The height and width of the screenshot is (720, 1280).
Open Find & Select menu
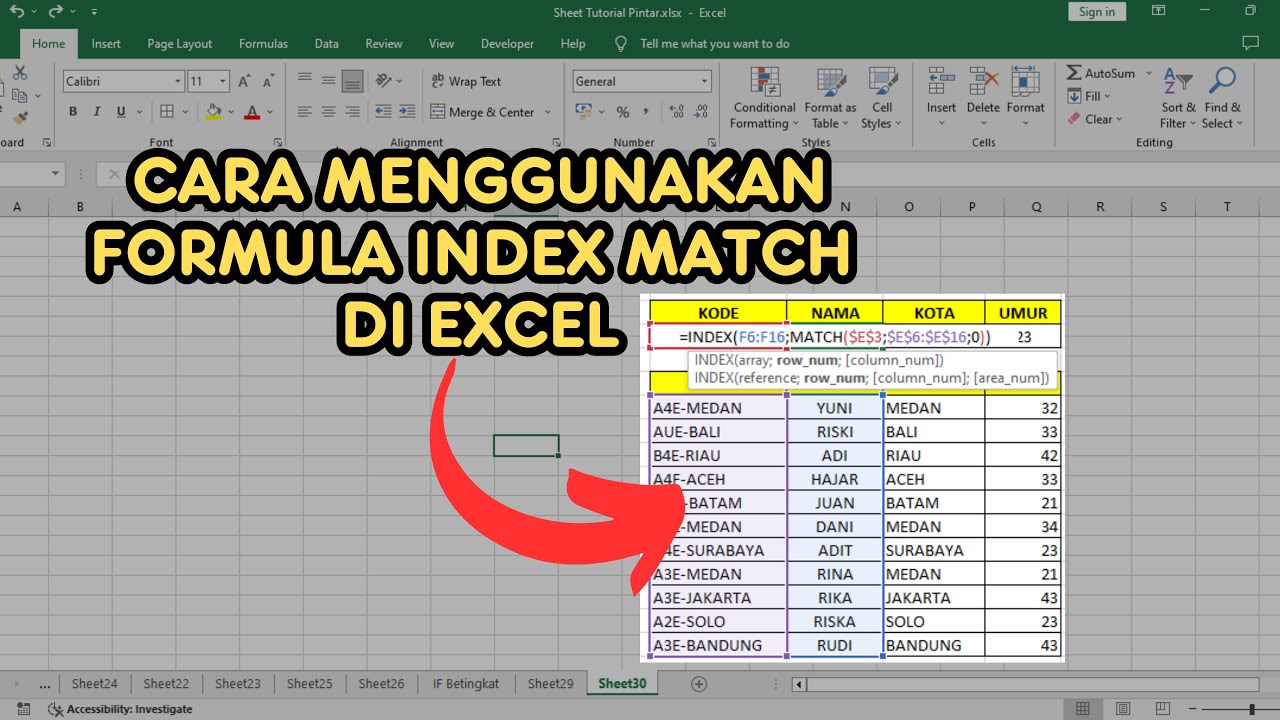tap(1222, 98)
